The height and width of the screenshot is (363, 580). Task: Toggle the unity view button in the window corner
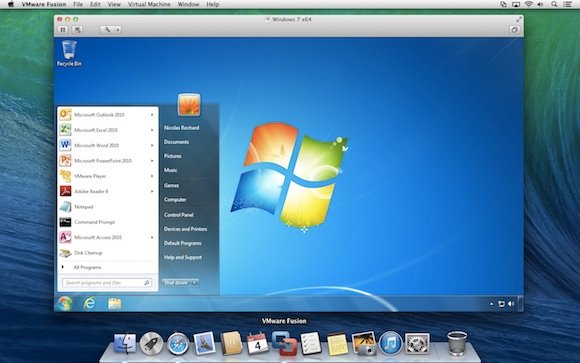[514, 30]
